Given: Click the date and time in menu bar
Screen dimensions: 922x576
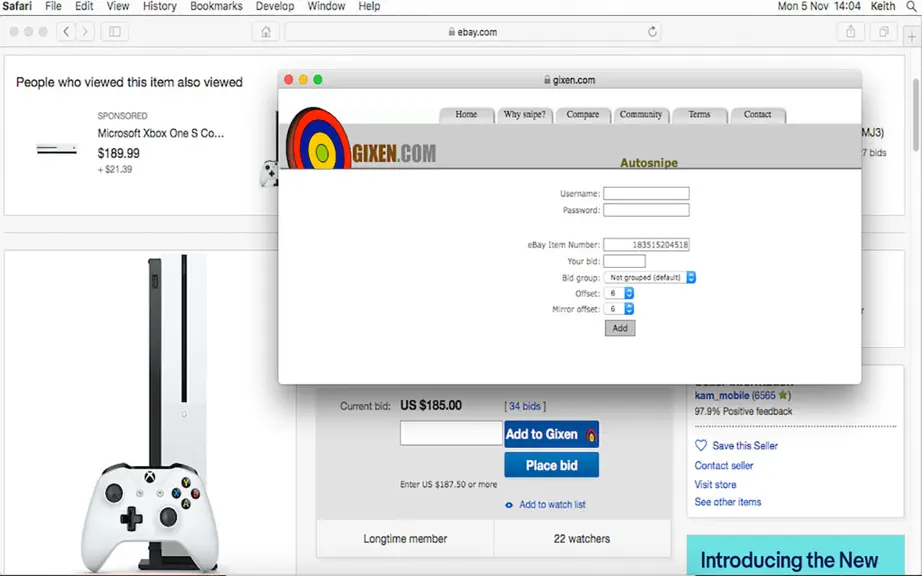Looking at the screenshot, I should click(x=819, y=6).
